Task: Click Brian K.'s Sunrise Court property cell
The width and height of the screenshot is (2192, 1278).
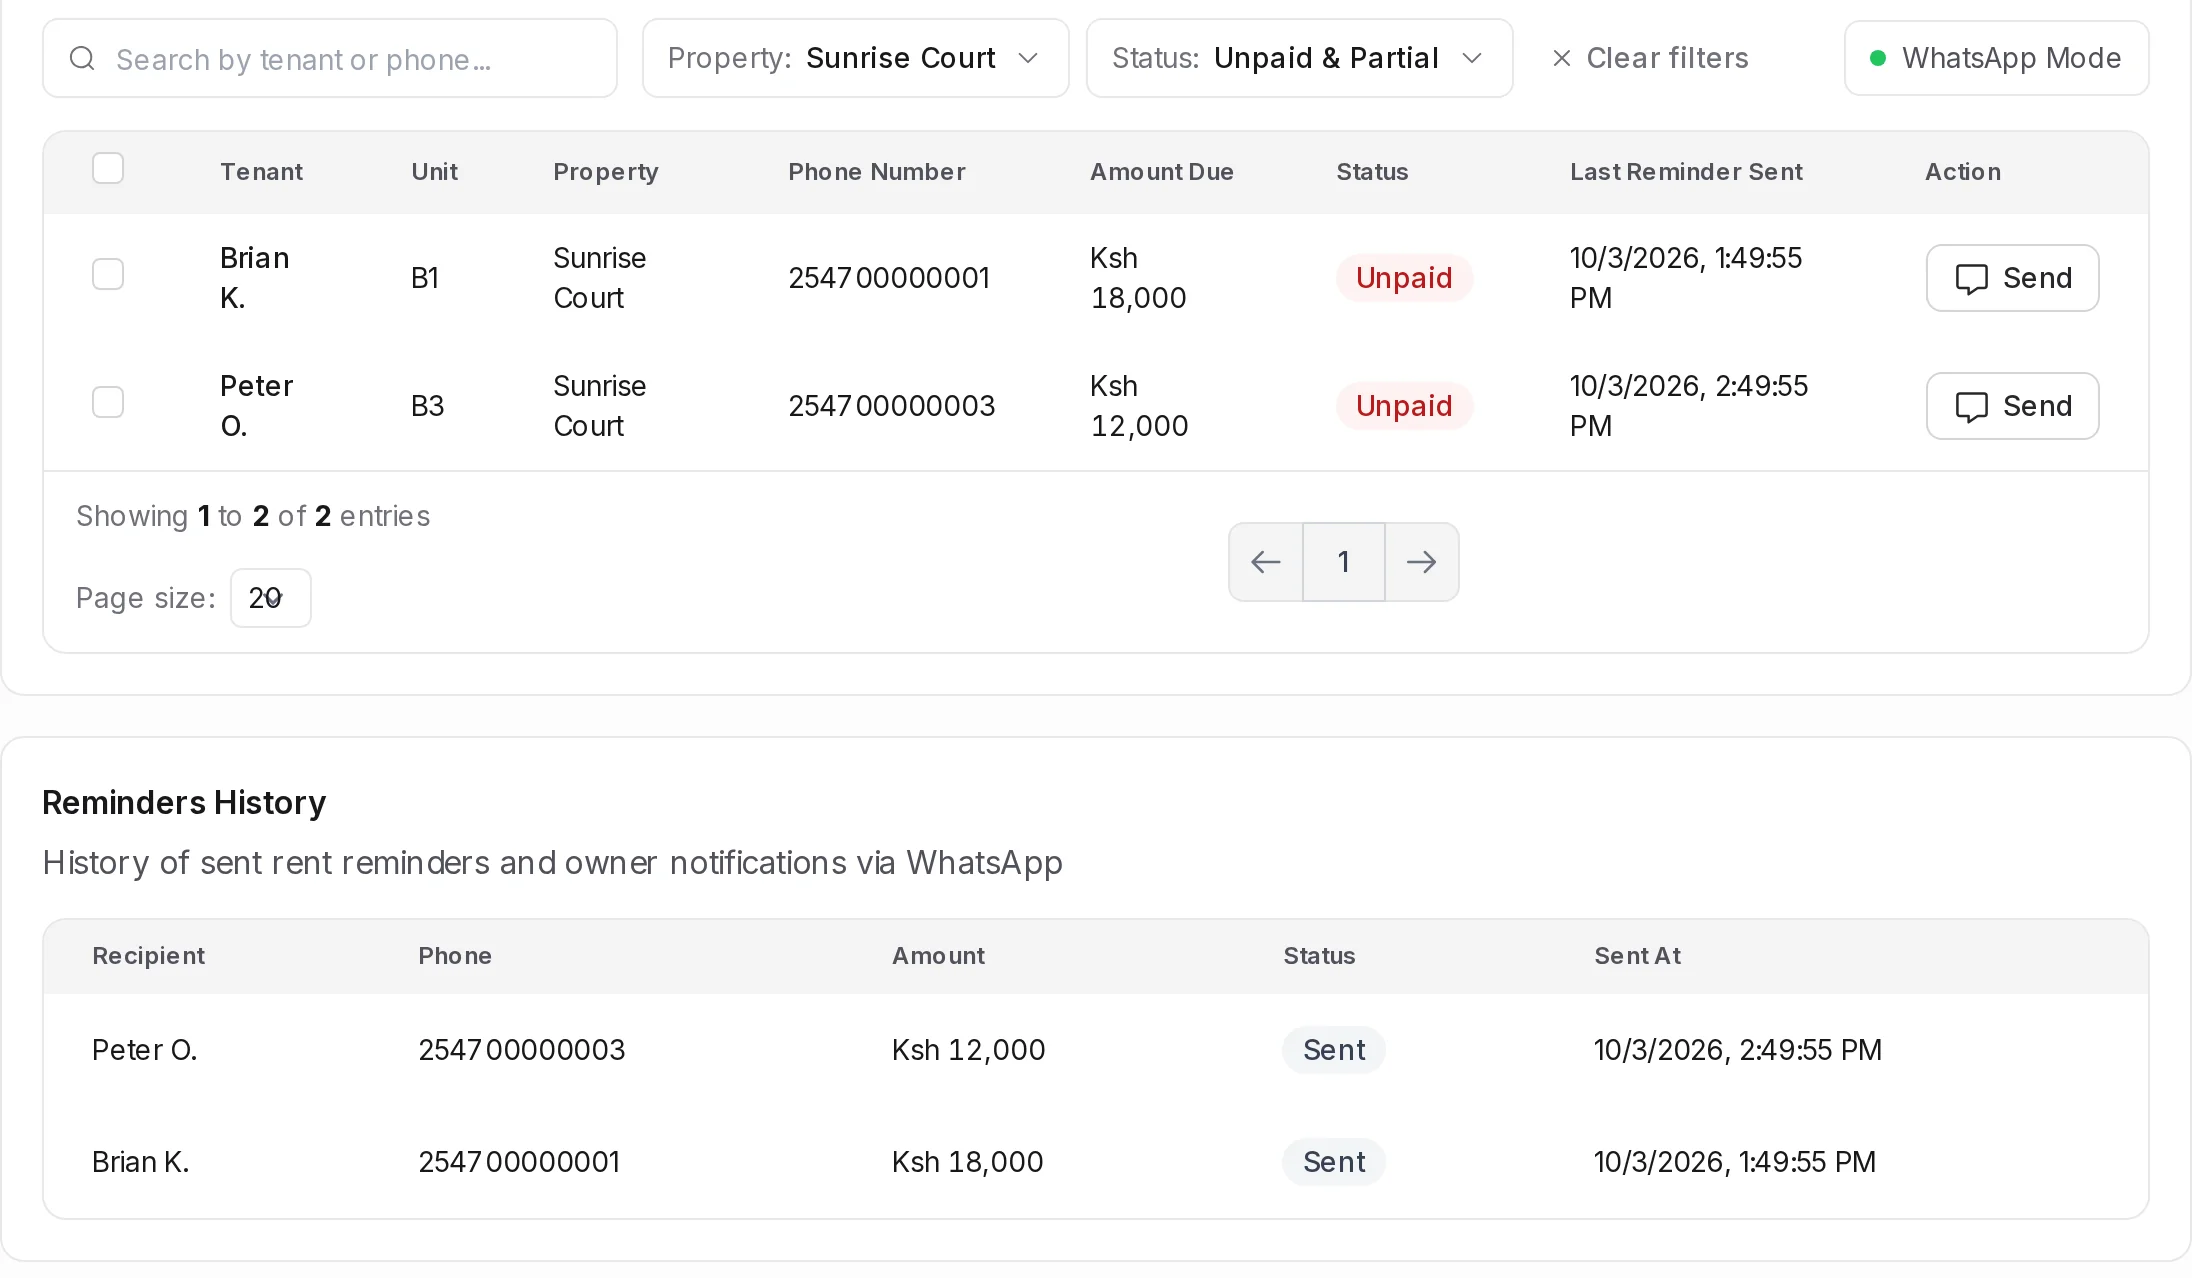Action: pyautogui.click(x=599, y=278)
